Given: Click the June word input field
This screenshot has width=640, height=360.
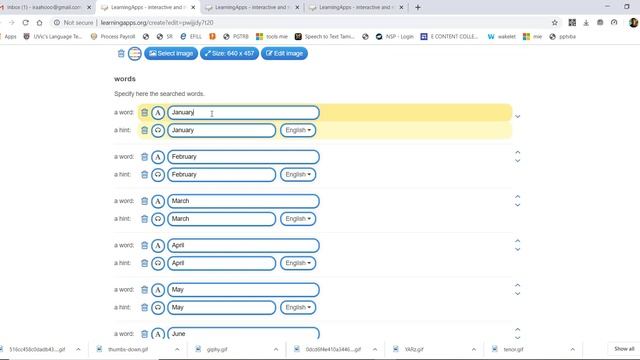Looking at the screenshot, I should pyautogui.click(x=243, y=333).
